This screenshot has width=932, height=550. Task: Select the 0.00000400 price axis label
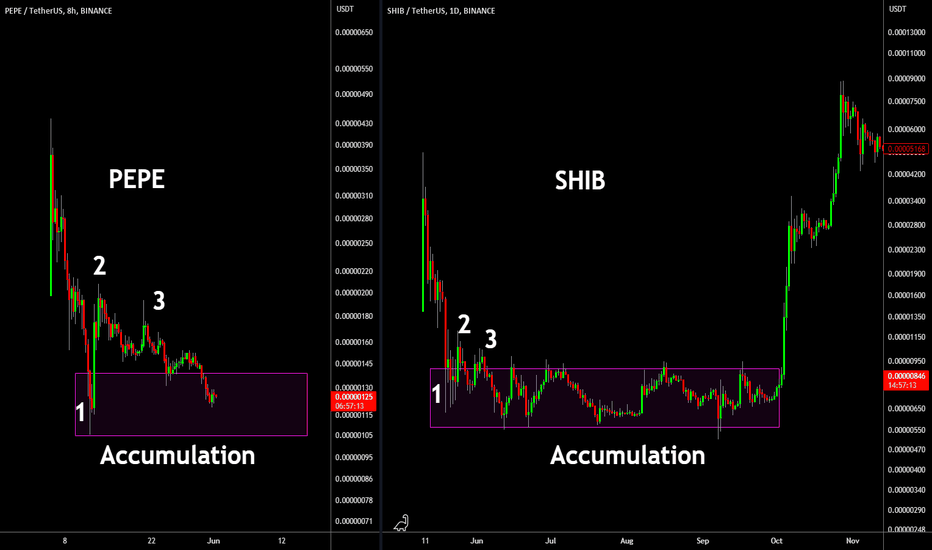tap(906, 470)
